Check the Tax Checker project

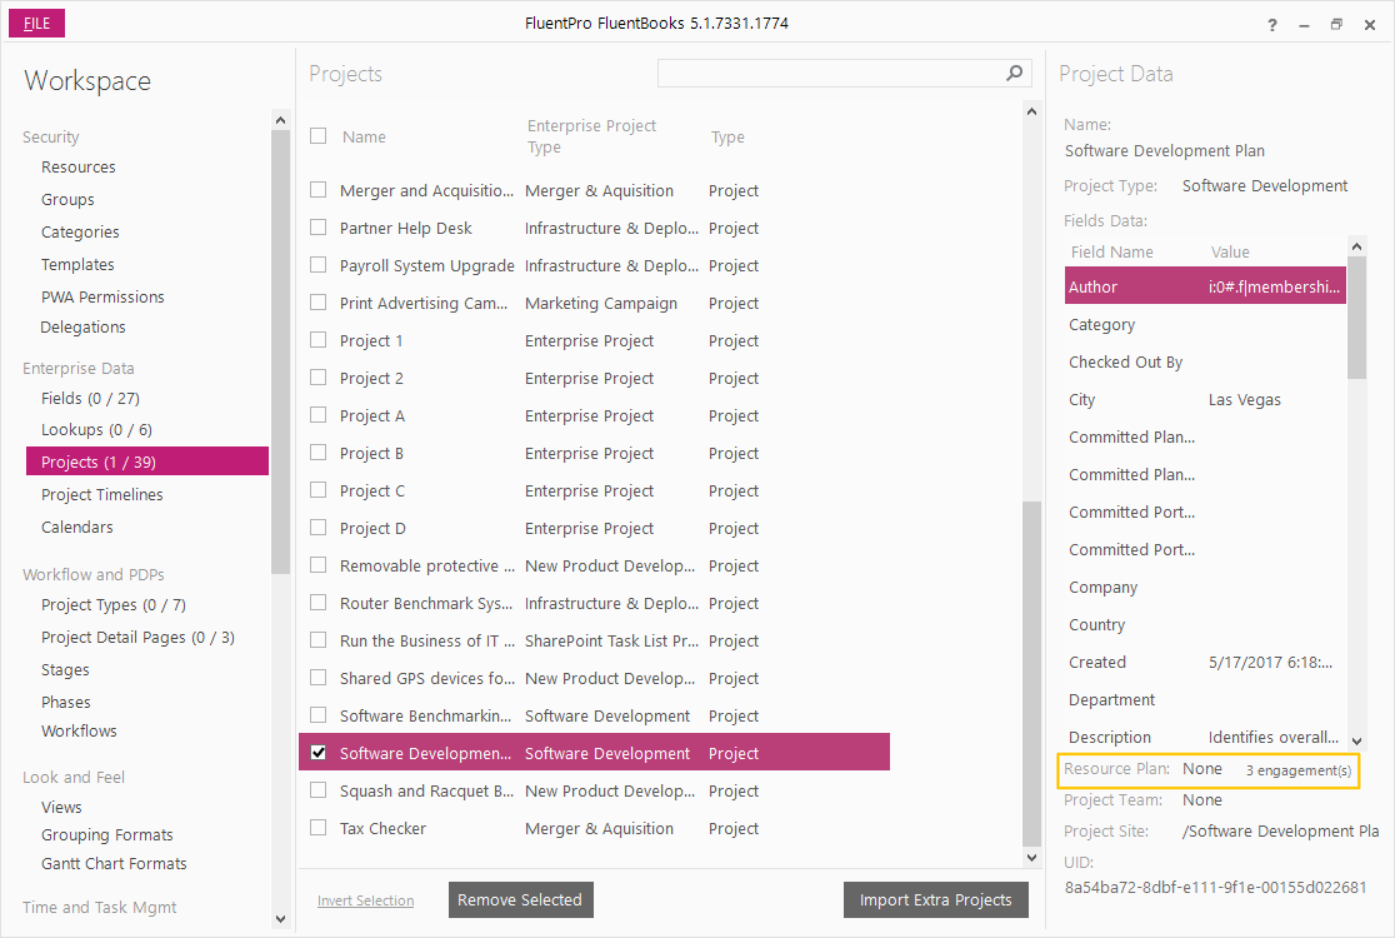tap(318, 828)
